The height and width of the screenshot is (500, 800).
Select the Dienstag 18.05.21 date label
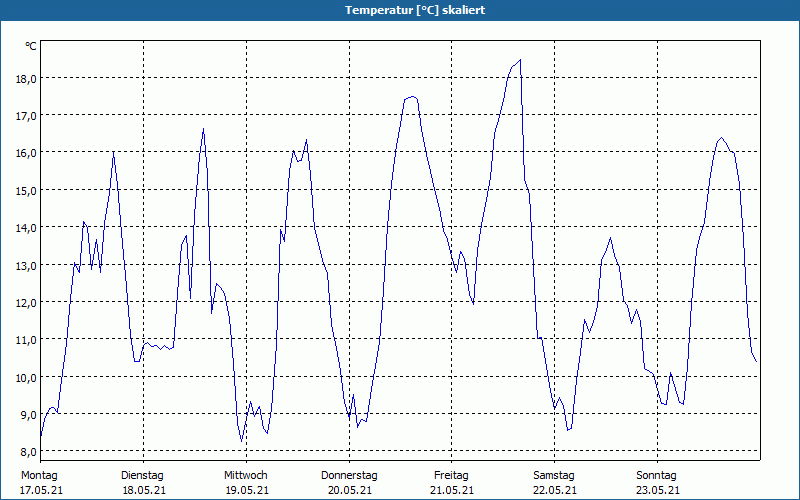[x=143, y=483]
